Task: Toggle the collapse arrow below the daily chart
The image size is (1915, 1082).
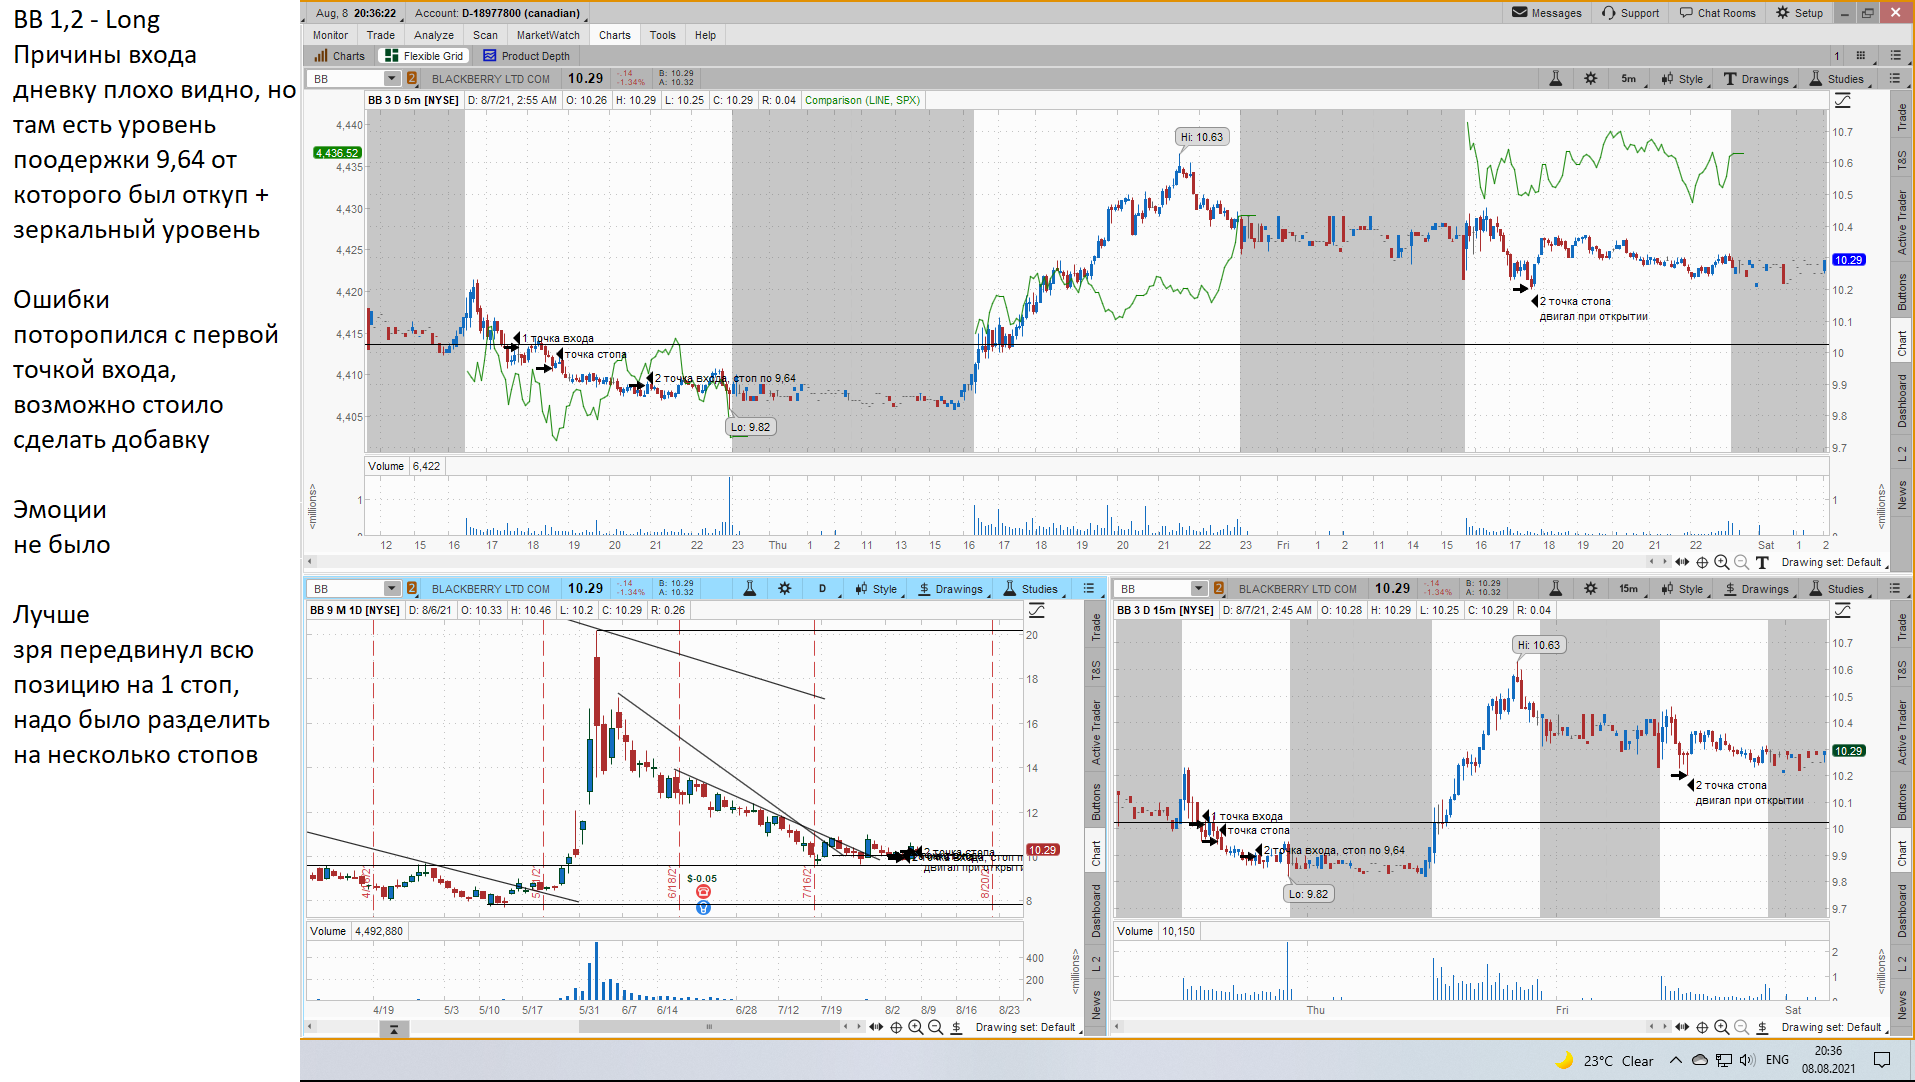Action: (x=394, y=1028)
